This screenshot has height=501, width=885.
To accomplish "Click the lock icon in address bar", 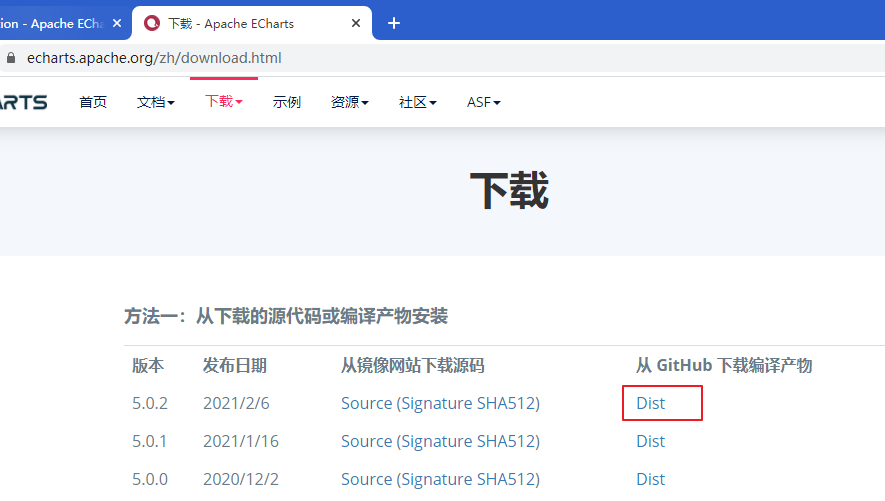I will [x=11, y=58].
